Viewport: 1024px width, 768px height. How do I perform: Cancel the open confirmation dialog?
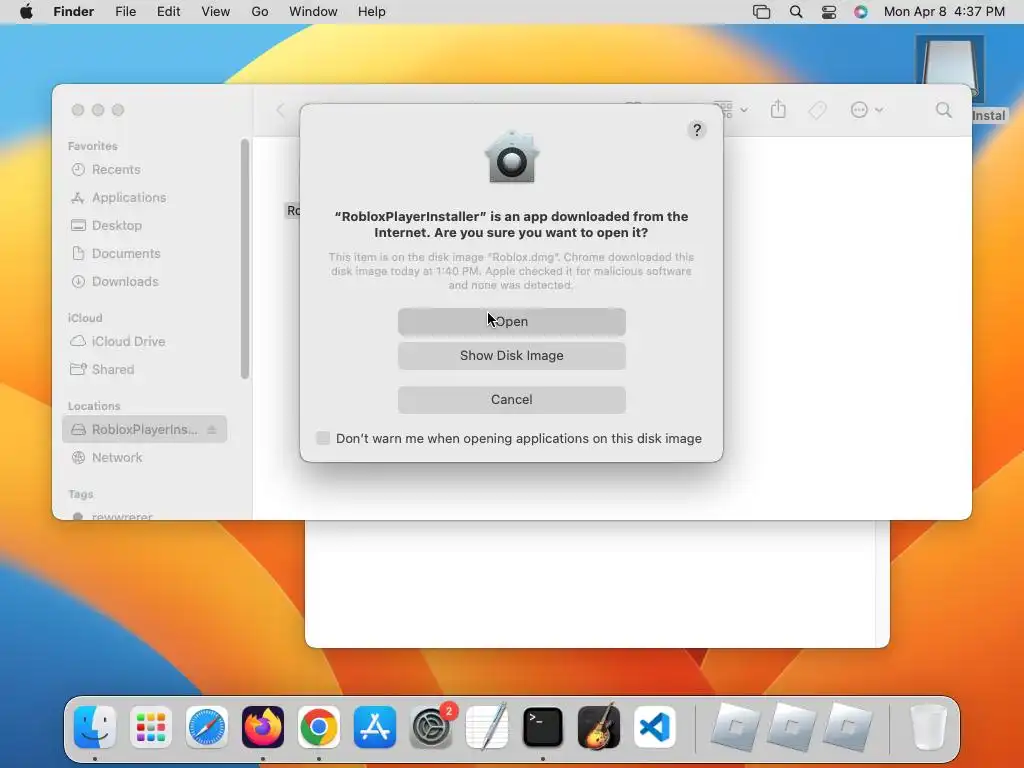tap(511, 399)
